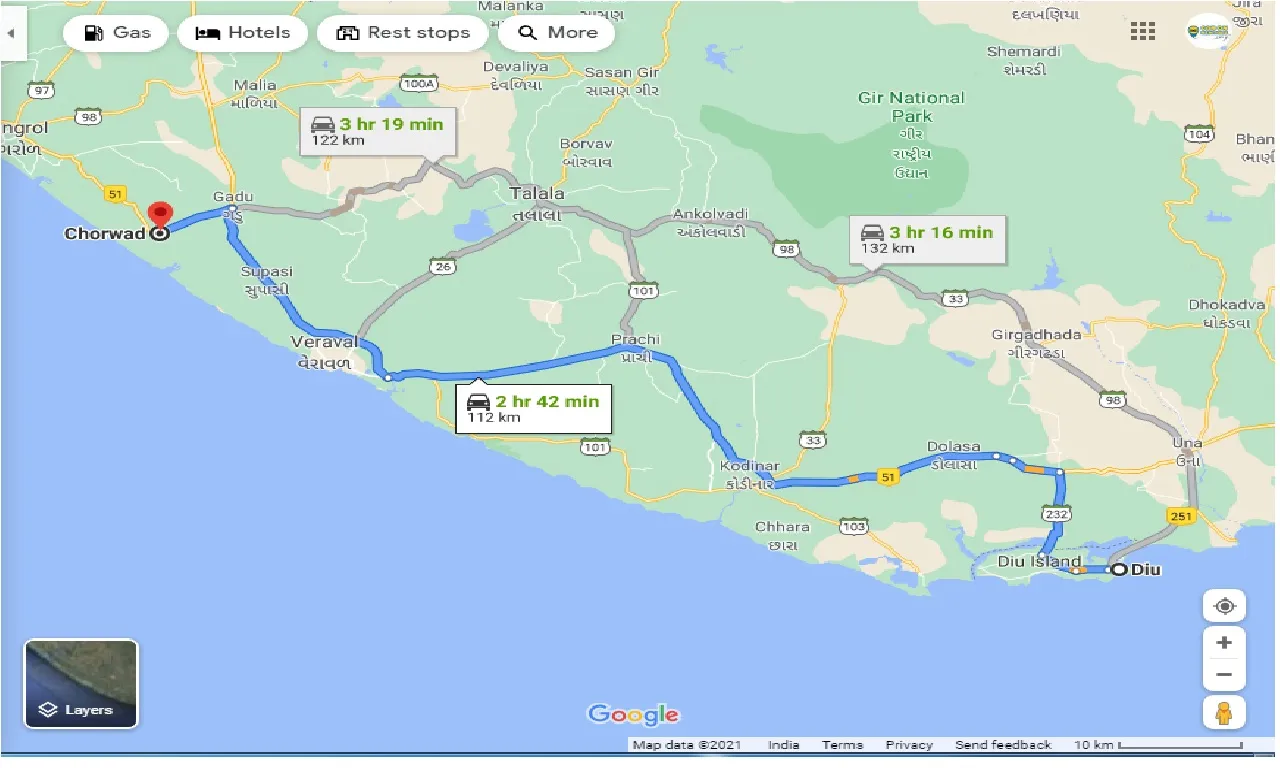Image resolution: width=1280 pixels, height=768 pixels.
Task: Select the Hotels bed icon
Action: (208, 32)
